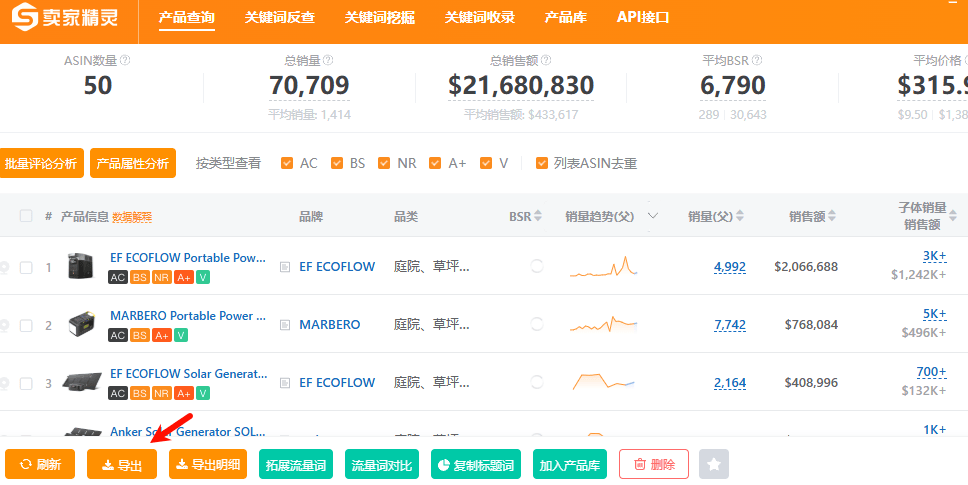Screen dimensions: 968x485
Task: Click 删除 delete button
Action: [654, 464]
